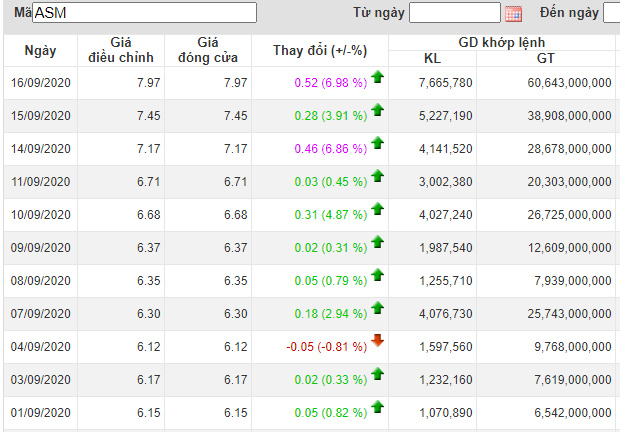Image resolution: width=620 pixels, height=432 pixels.
Task: Click the green up arrow for 07/09/2020
Action: (x=378, y=308)
